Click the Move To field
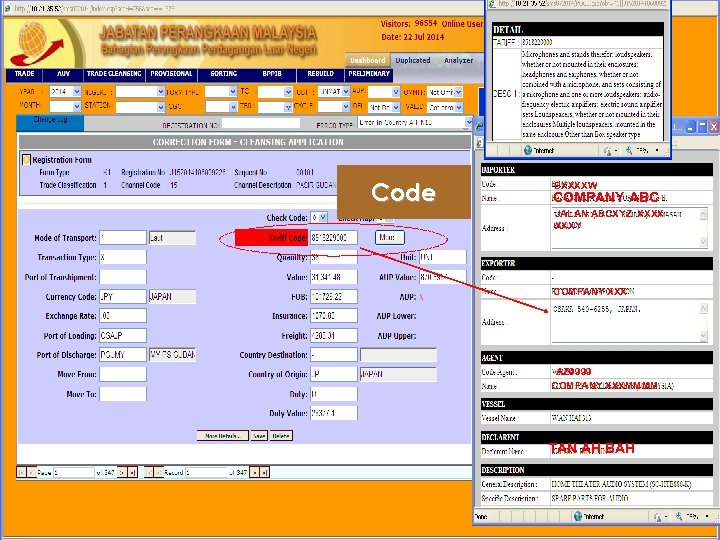Image resolution: width=720 pixels, height=540 pixels. [123, 394]
